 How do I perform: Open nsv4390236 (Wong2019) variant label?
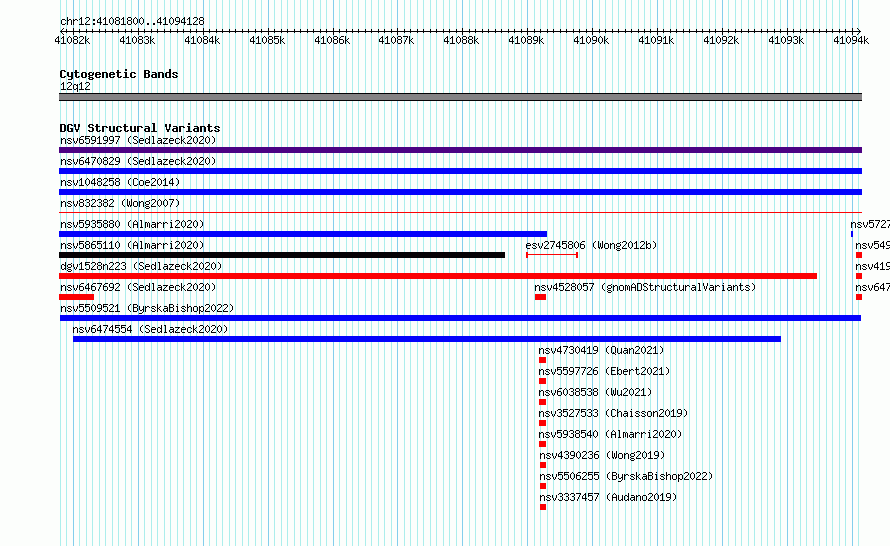tap(602, 455)
